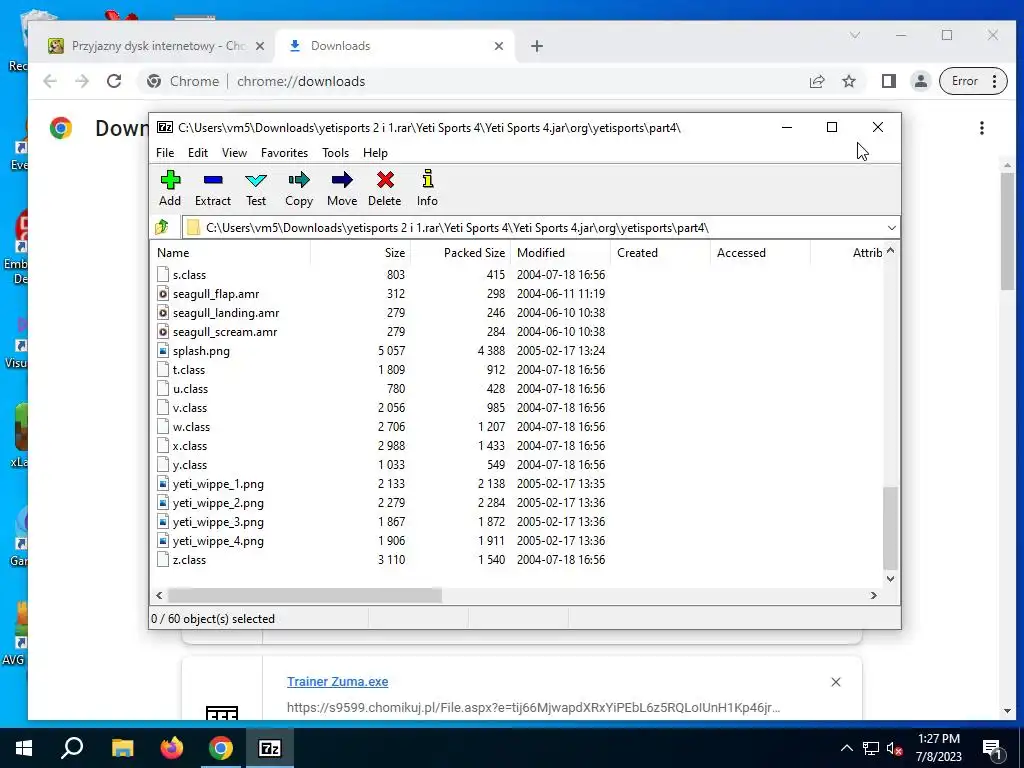
Task: Open the Edit menu
Action: tap(198, 153)
